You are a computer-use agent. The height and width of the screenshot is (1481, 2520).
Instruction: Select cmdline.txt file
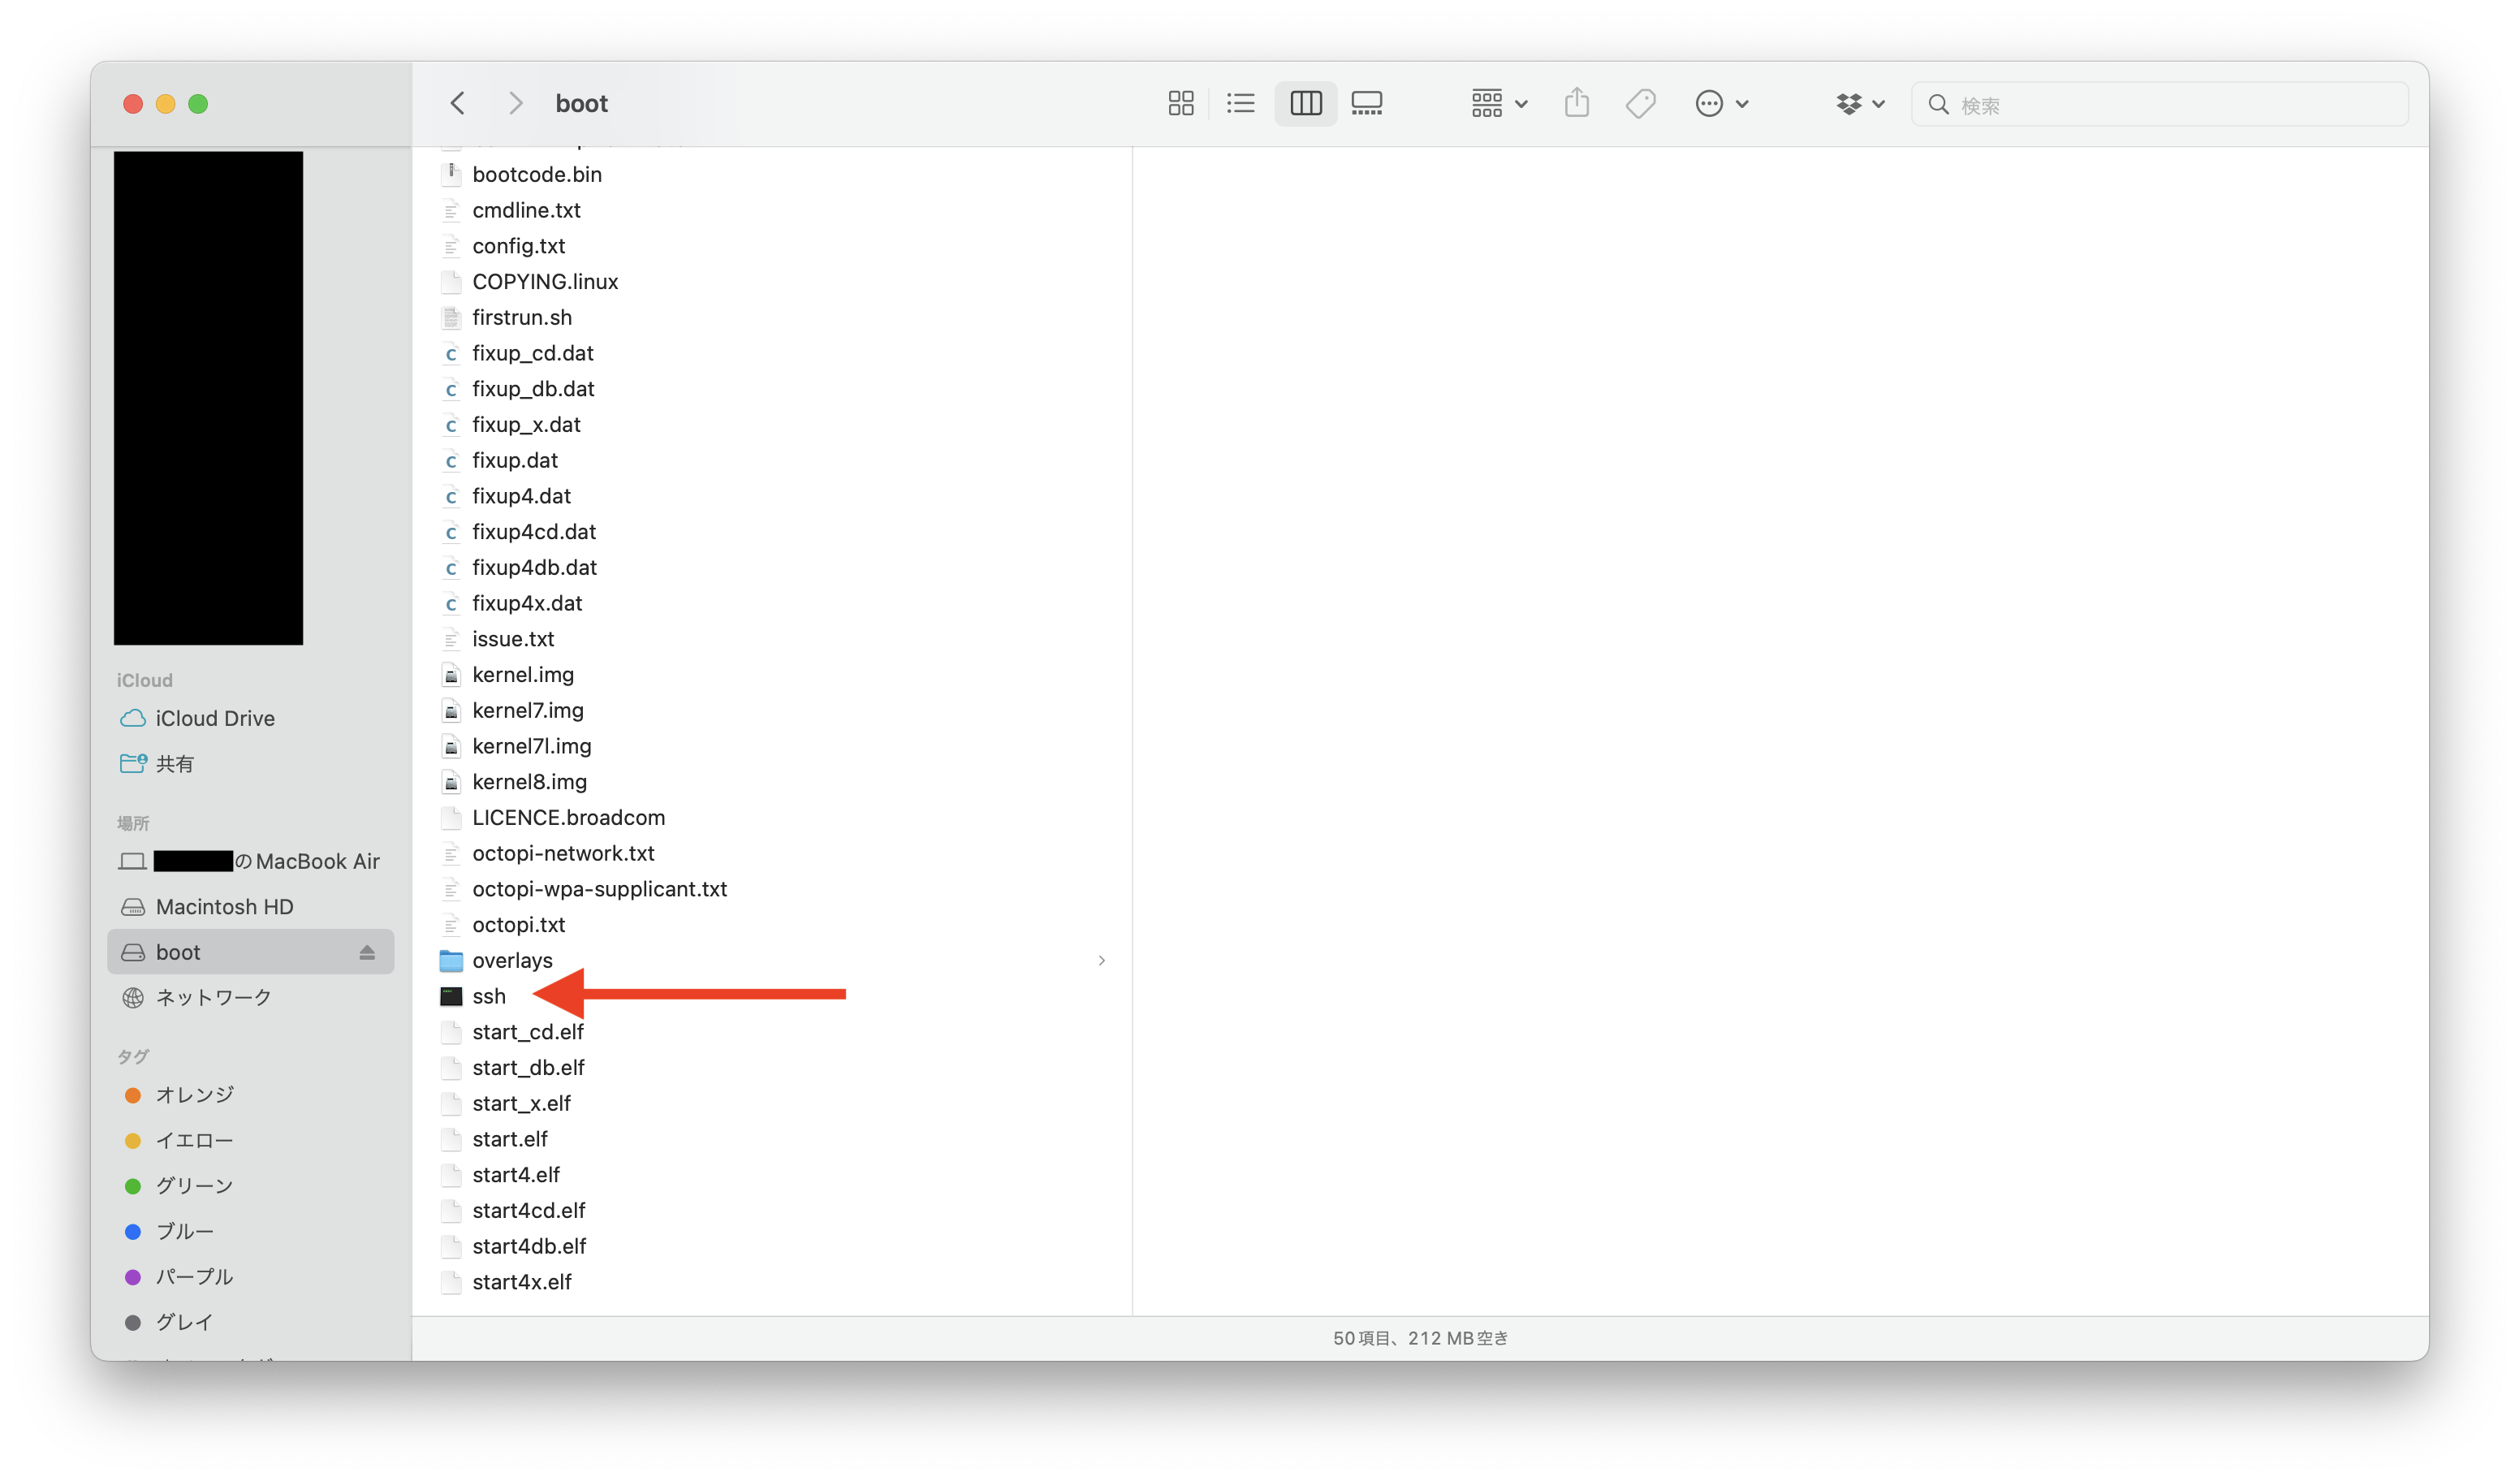[526, 210]
